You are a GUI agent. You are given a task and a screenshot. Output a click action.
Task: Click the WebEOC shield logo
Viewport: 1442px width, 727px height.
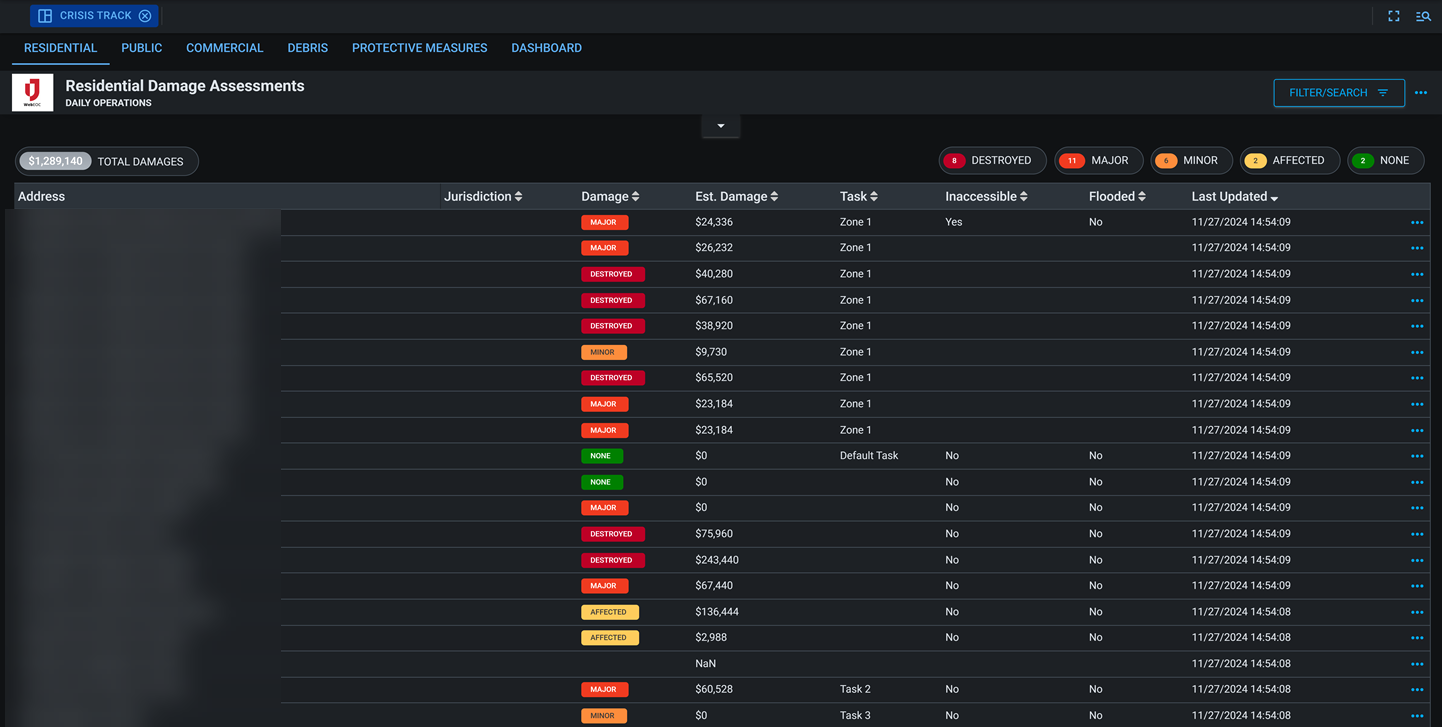31,92
